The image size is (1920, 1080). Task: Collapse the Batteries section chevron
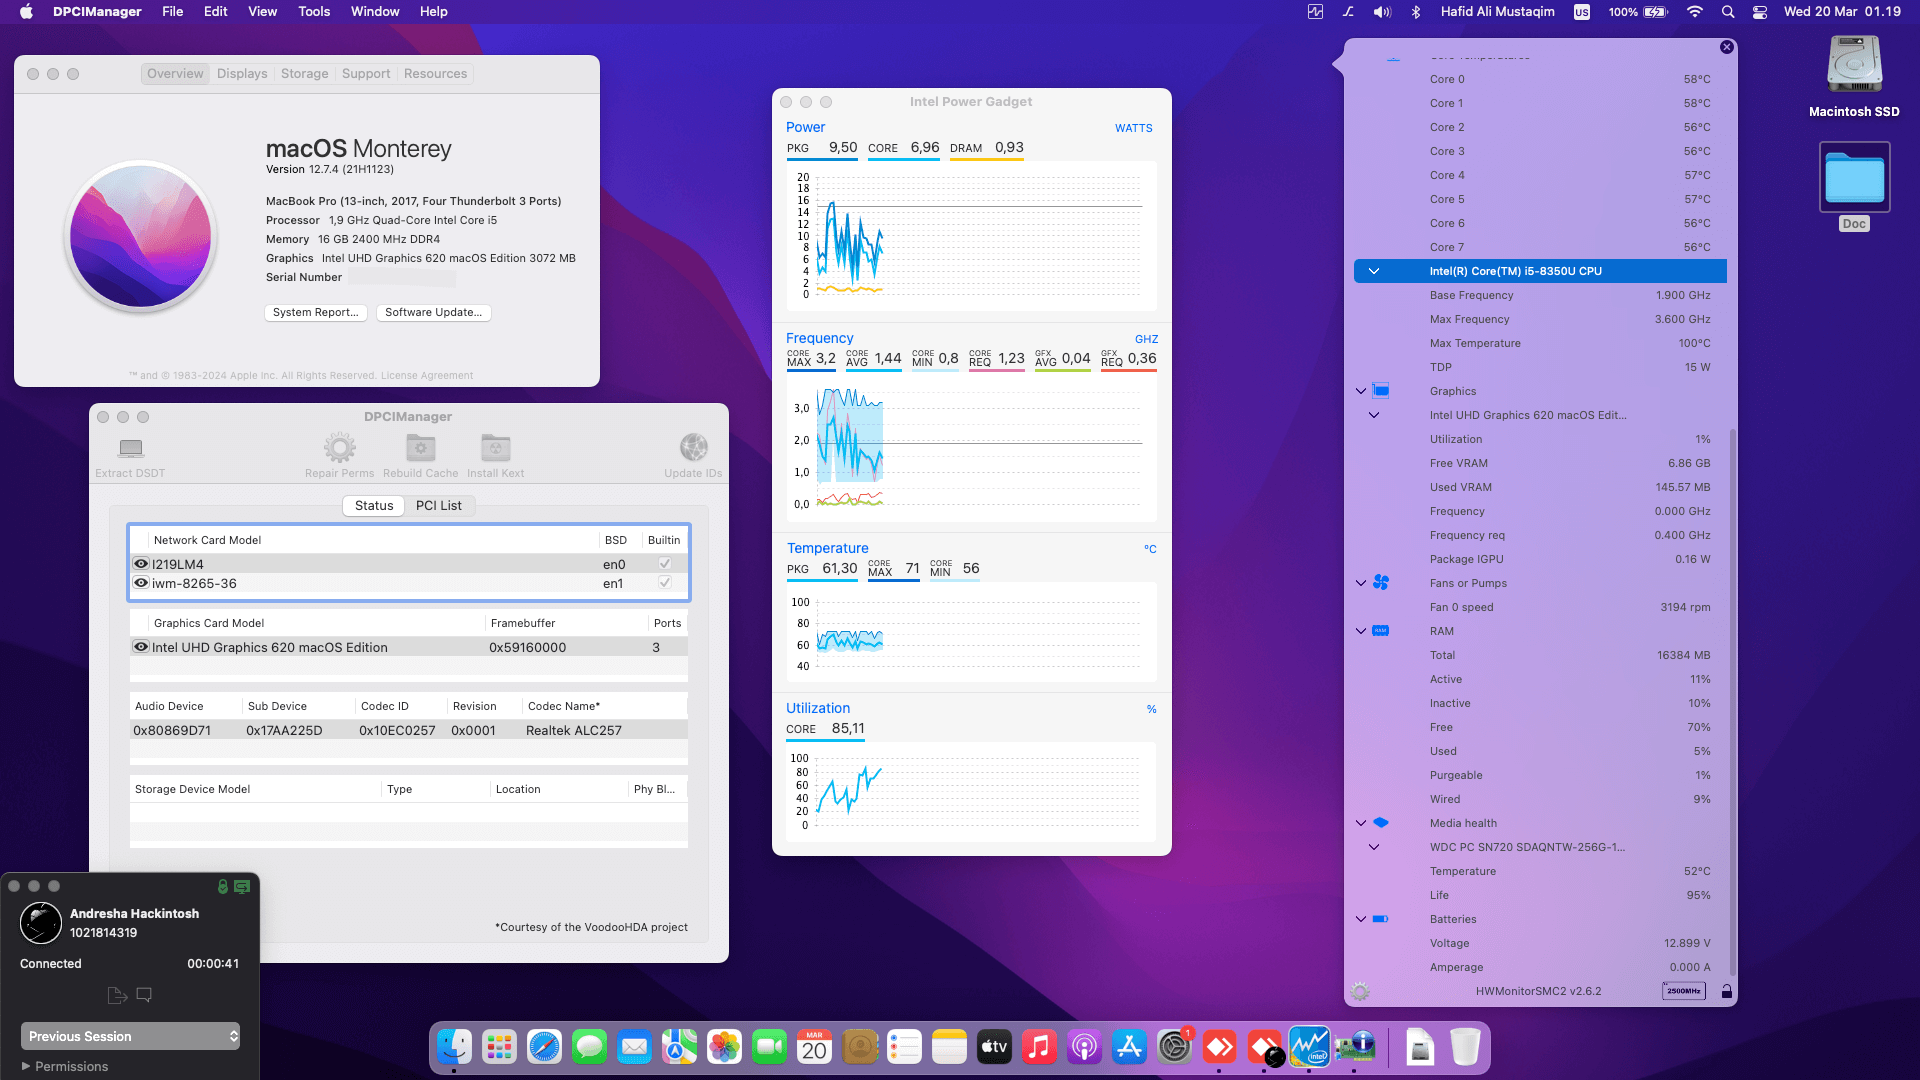tap(1361, 919)
